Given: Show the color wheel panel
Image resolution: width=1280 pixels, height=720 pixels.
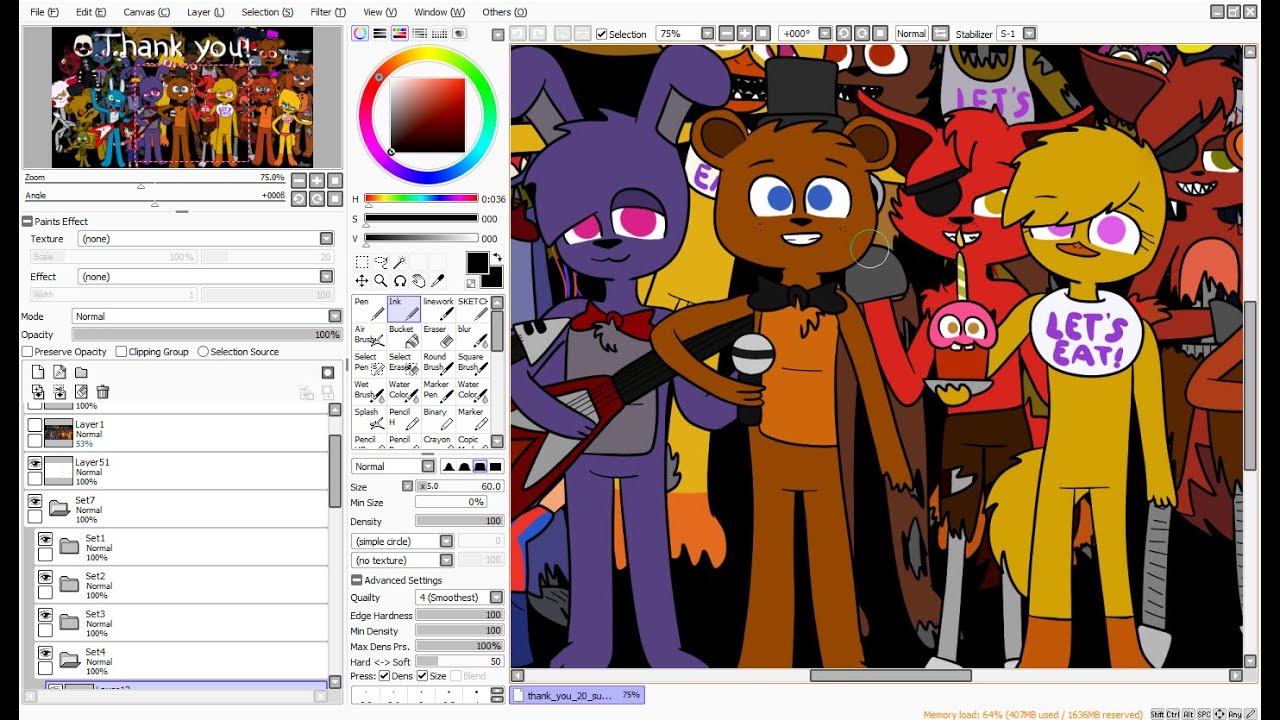Looking at the screenshot, I should (360, 34).
